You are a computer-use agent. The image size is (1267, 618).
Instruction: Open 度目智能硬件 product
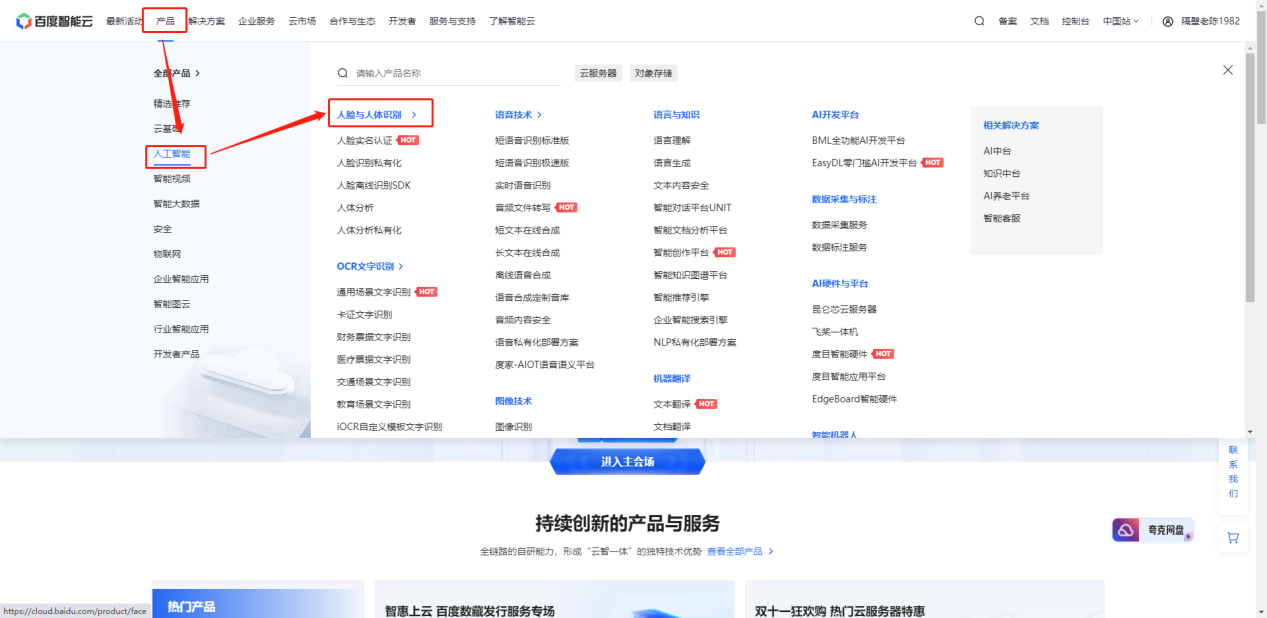coord(840,354)
